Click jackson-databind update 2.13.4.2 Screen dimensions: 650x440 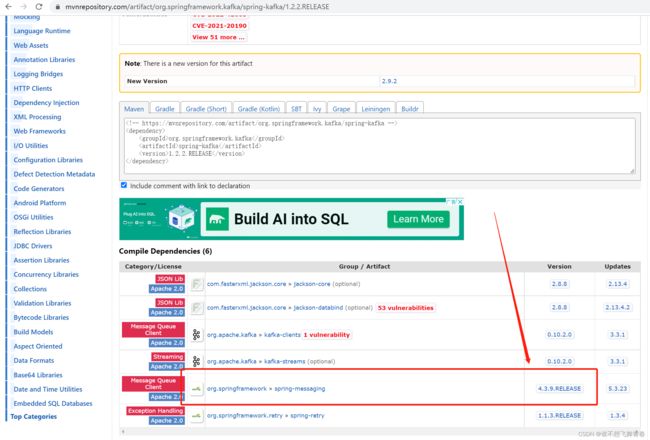coord(617,308)
